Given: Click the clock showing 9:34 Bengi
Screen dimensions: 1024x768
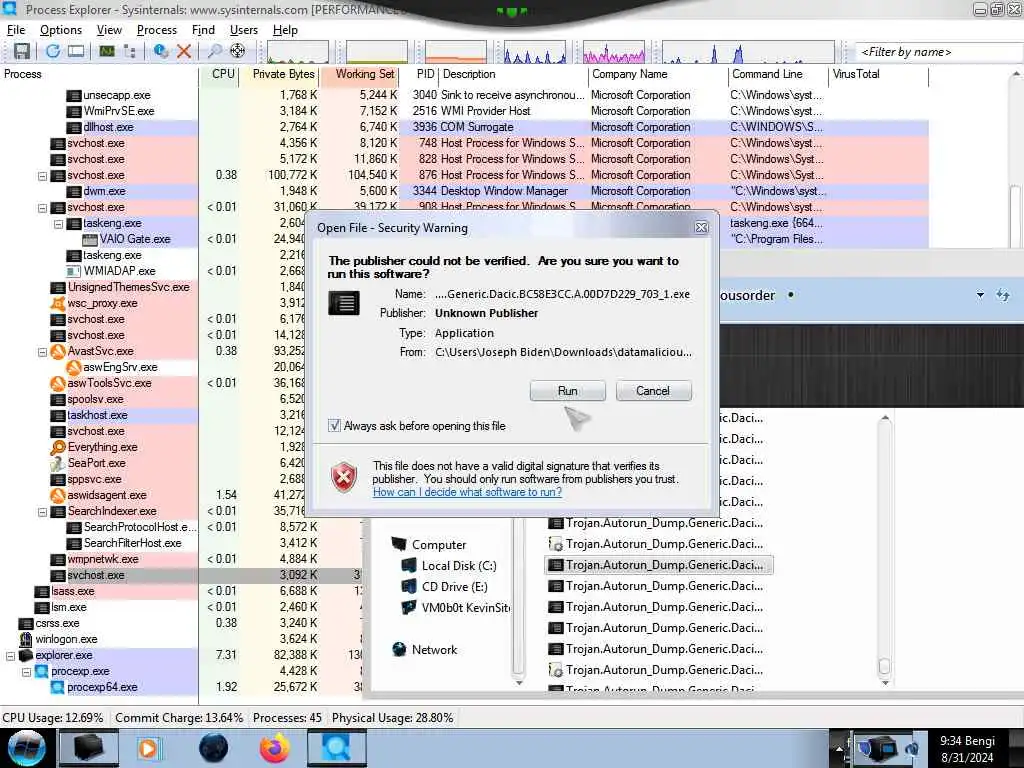Looking at the screenshot, I should 967,748.
